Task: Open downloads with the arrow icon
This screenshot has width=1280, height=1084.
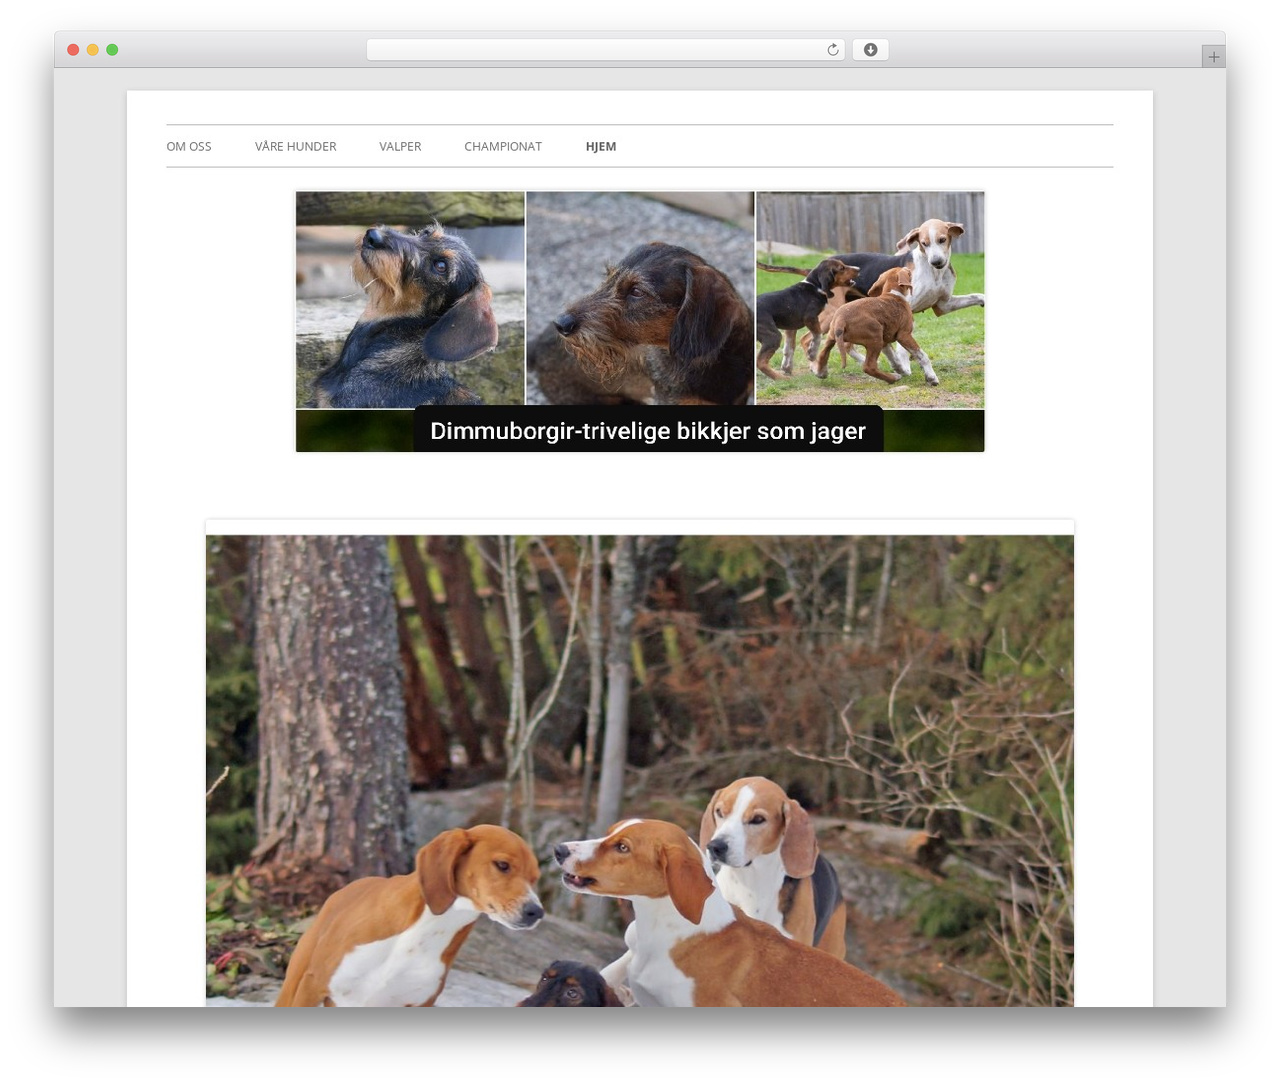Action: coord(870,50)
